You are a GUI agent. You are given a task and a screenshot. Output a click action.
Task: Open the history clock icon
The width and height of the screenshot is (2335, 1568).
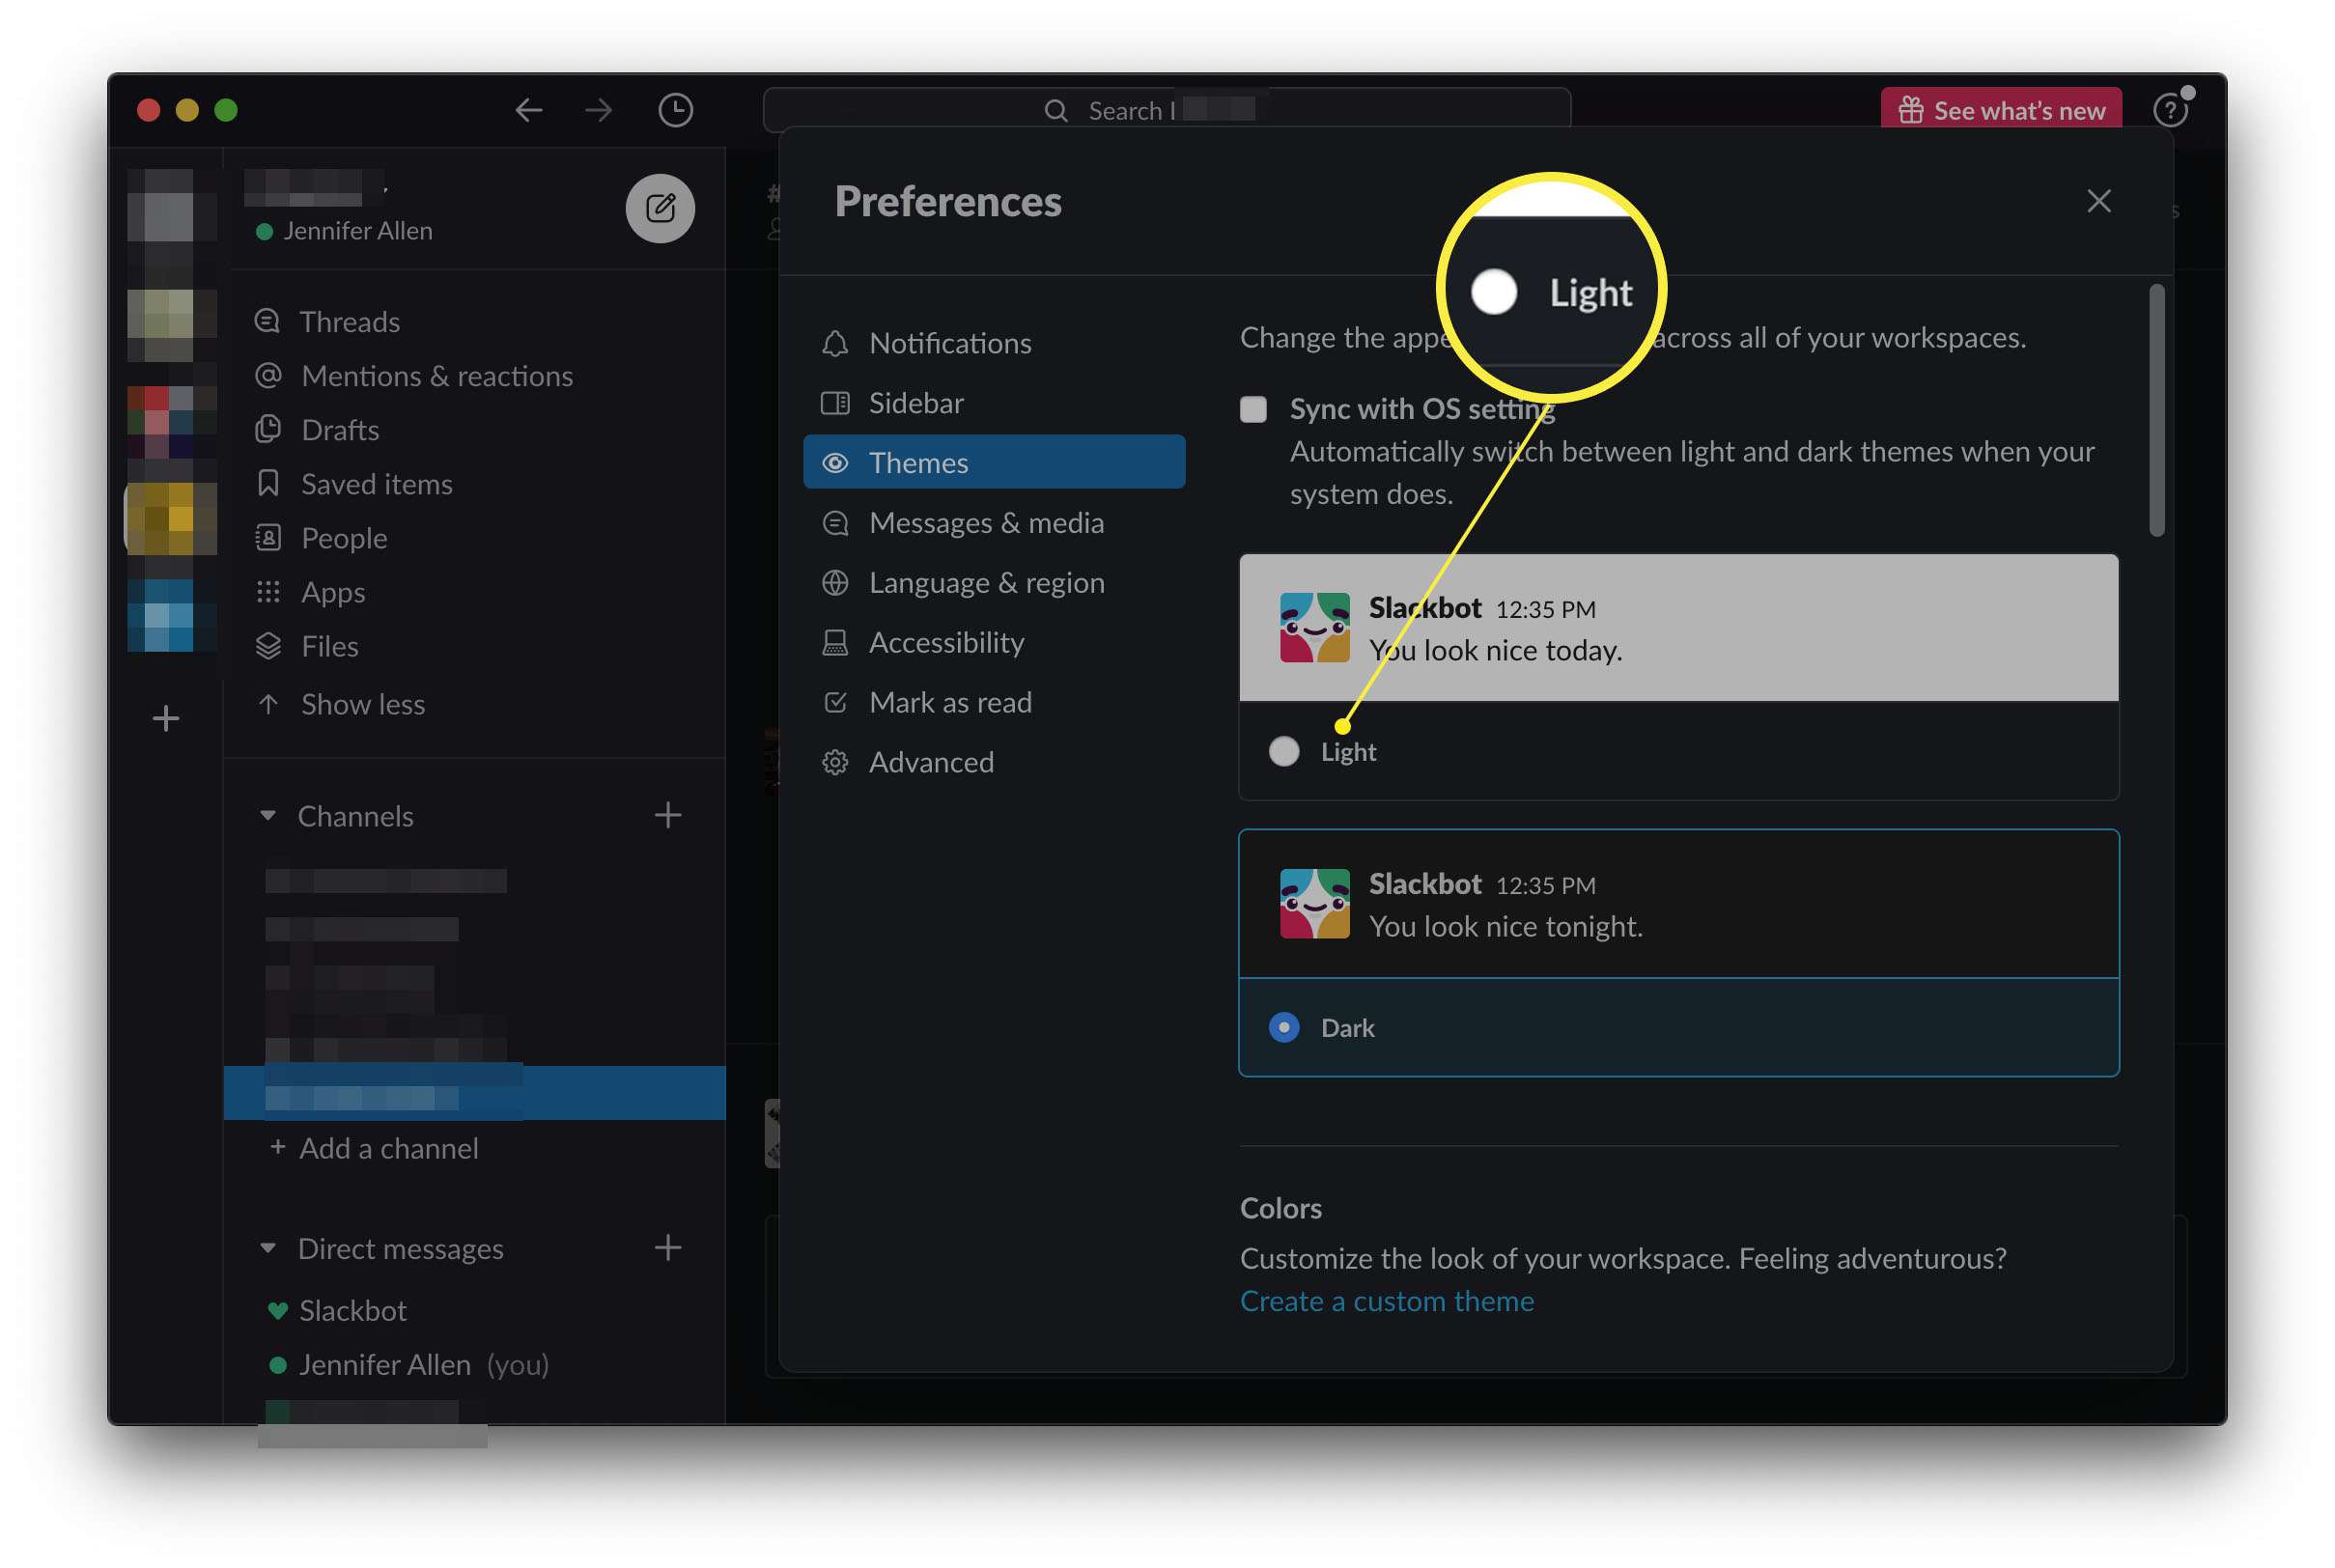click(676, 110)
